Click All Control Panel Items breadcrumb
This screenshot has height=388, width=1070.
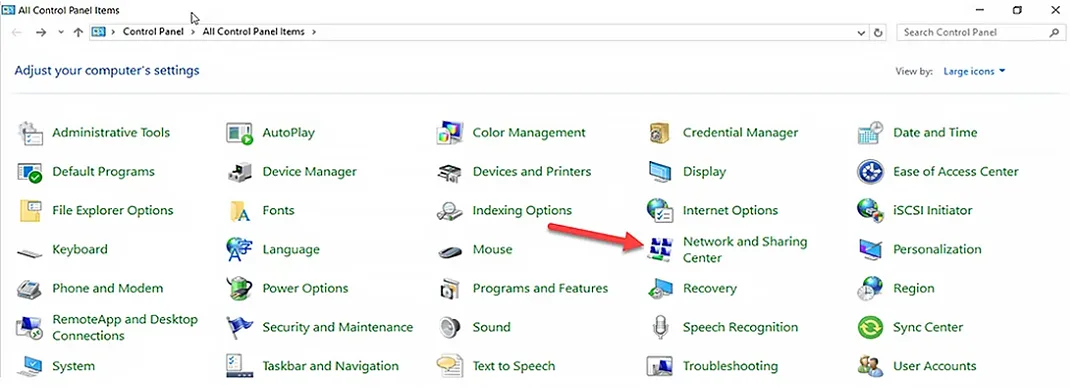coord(253,32)
